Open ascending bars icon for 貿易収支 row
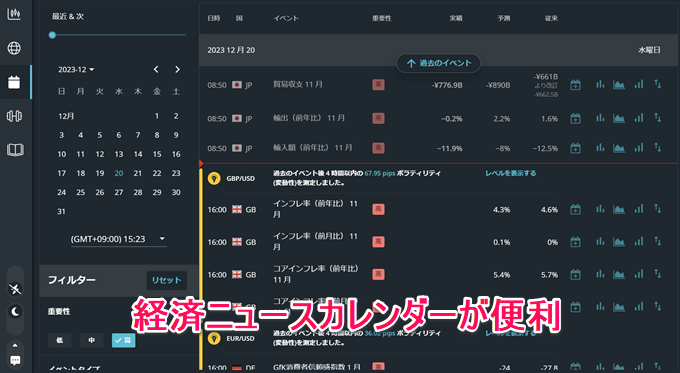Screen dimensions: 680x373 (638, 84)
